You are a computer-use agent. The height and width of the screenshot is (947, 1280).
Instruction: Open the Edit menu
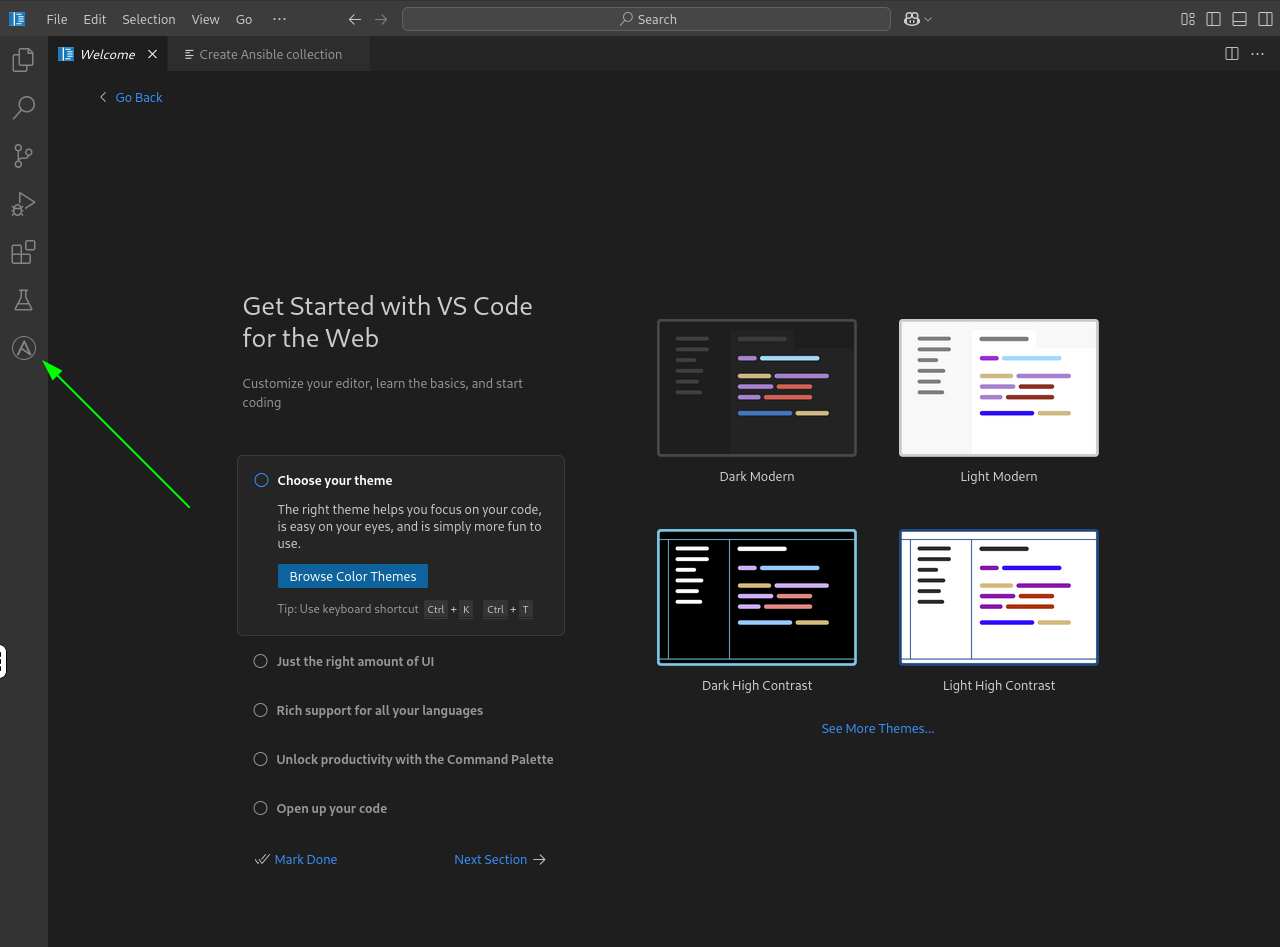(95, 19)
